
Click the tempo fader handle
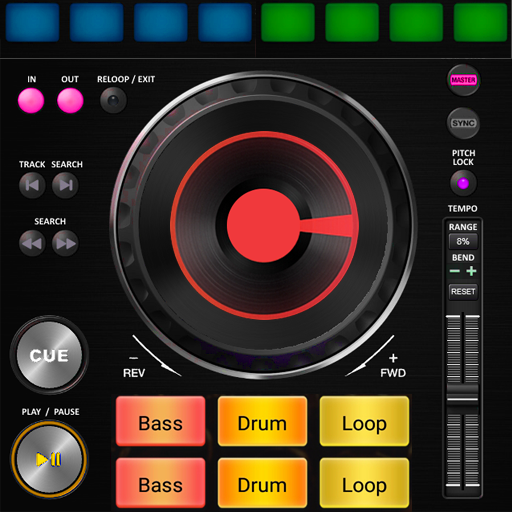point(463,398)
